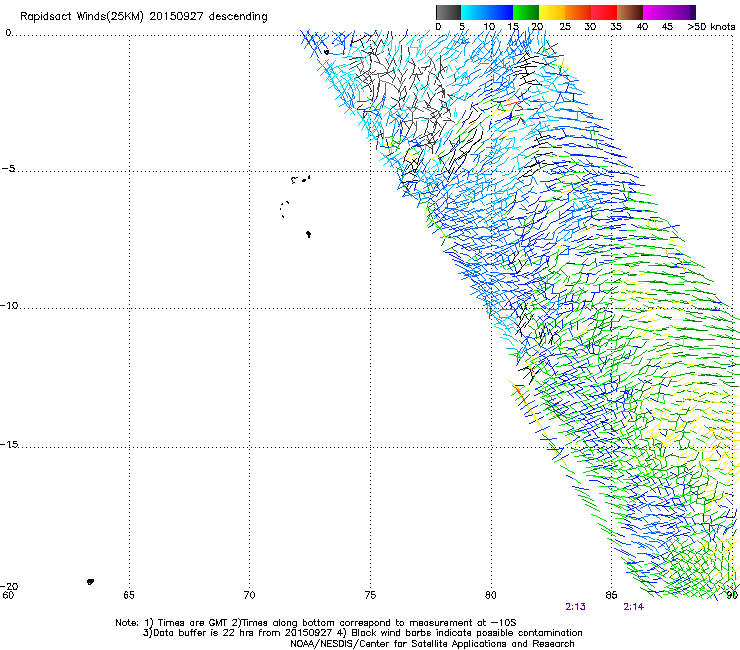Screen dimensions: 740x650
Task: Click the longitude label '85'
Action: tap(611, 595)
